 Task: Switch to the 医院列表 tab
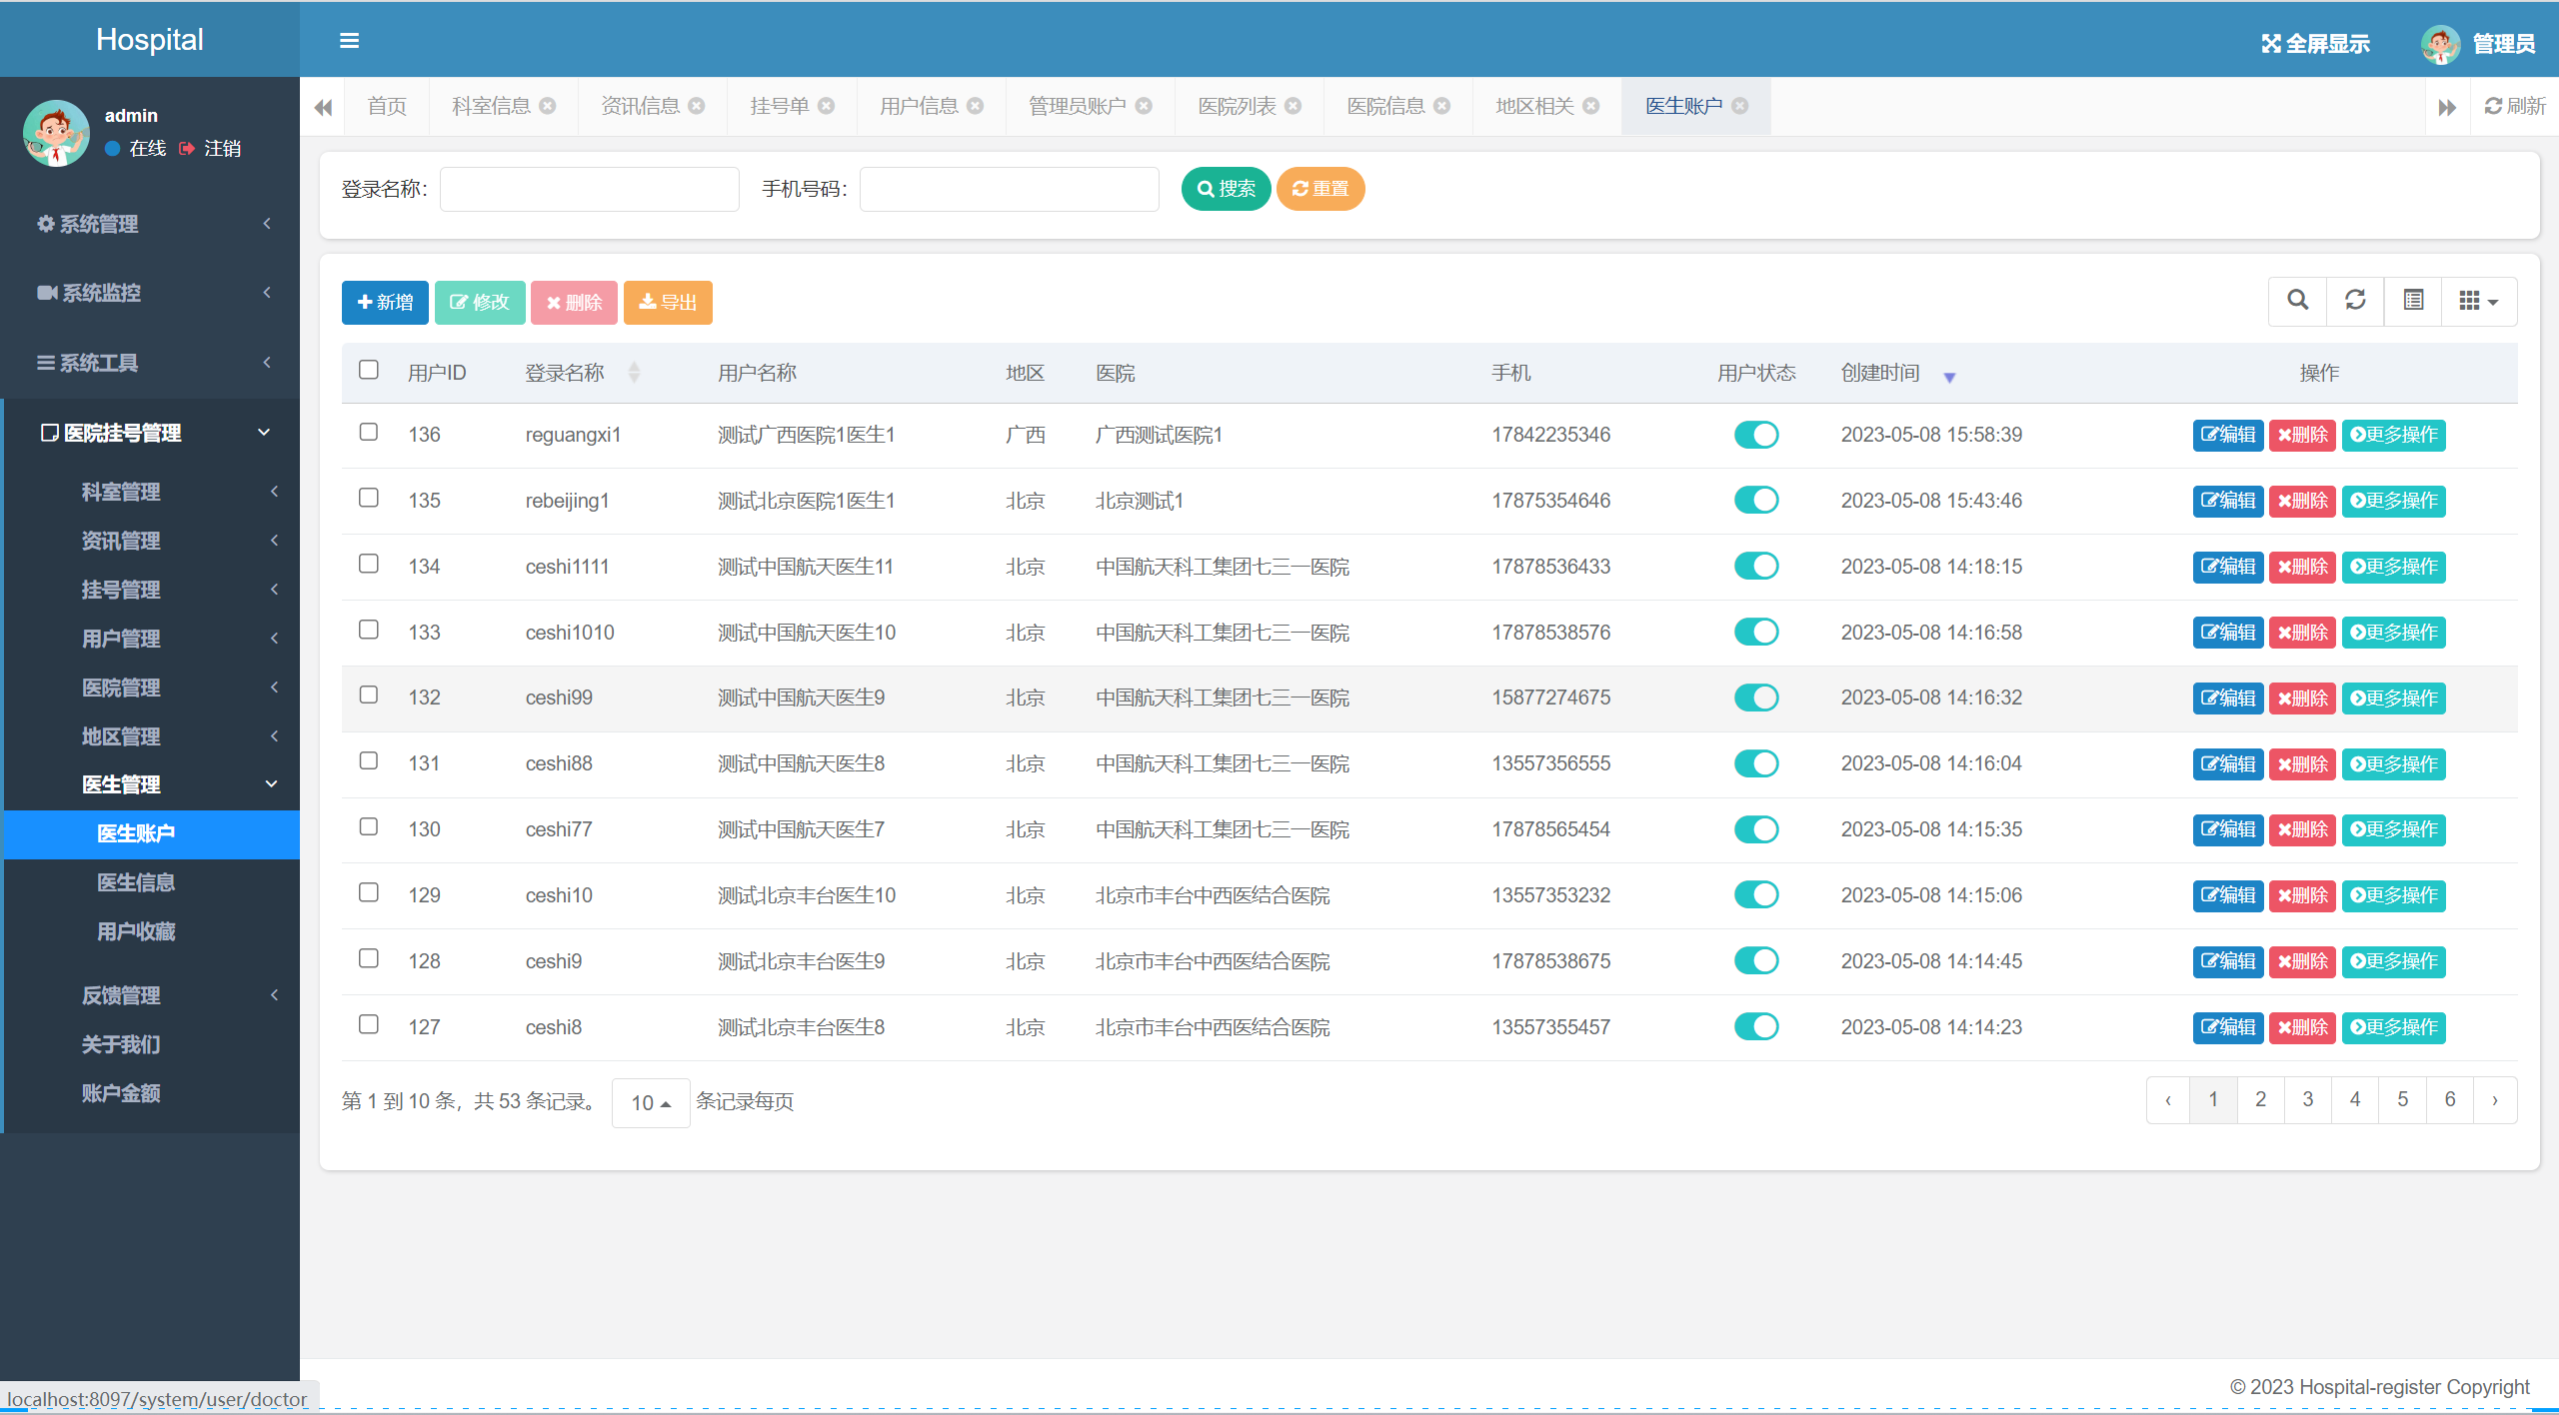click(x=1236, y=106)
